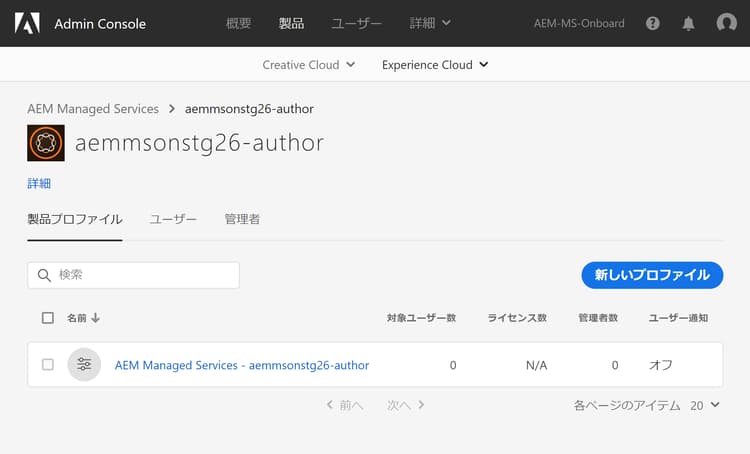Open the 概要 menu item
The height and width of the screenshot is (454, 750).
coord(239,23)
